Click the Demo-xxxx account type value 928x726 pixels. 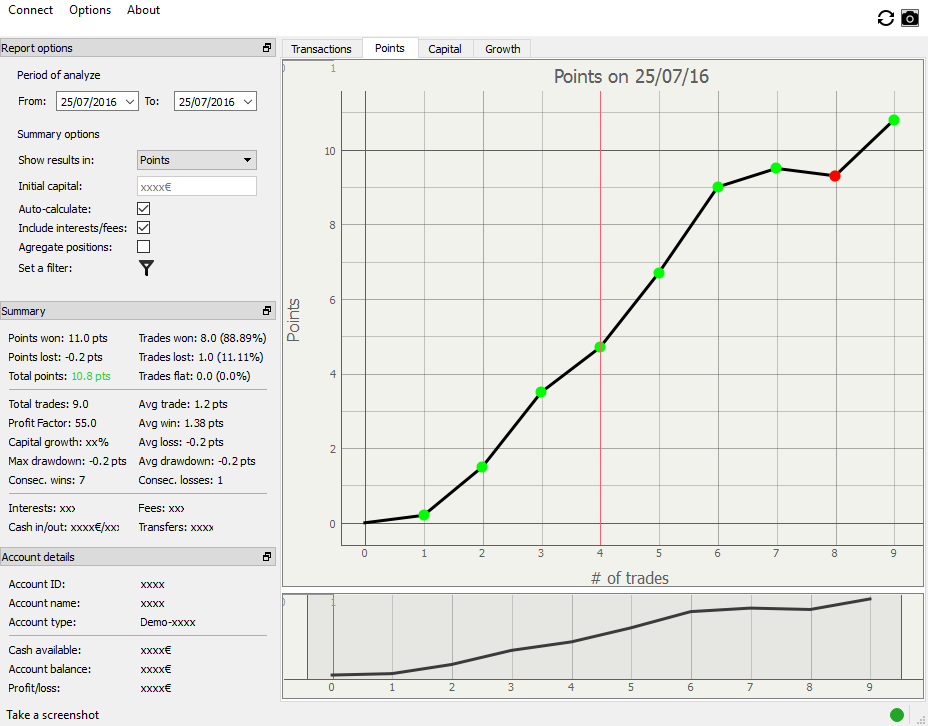[167, 622]
